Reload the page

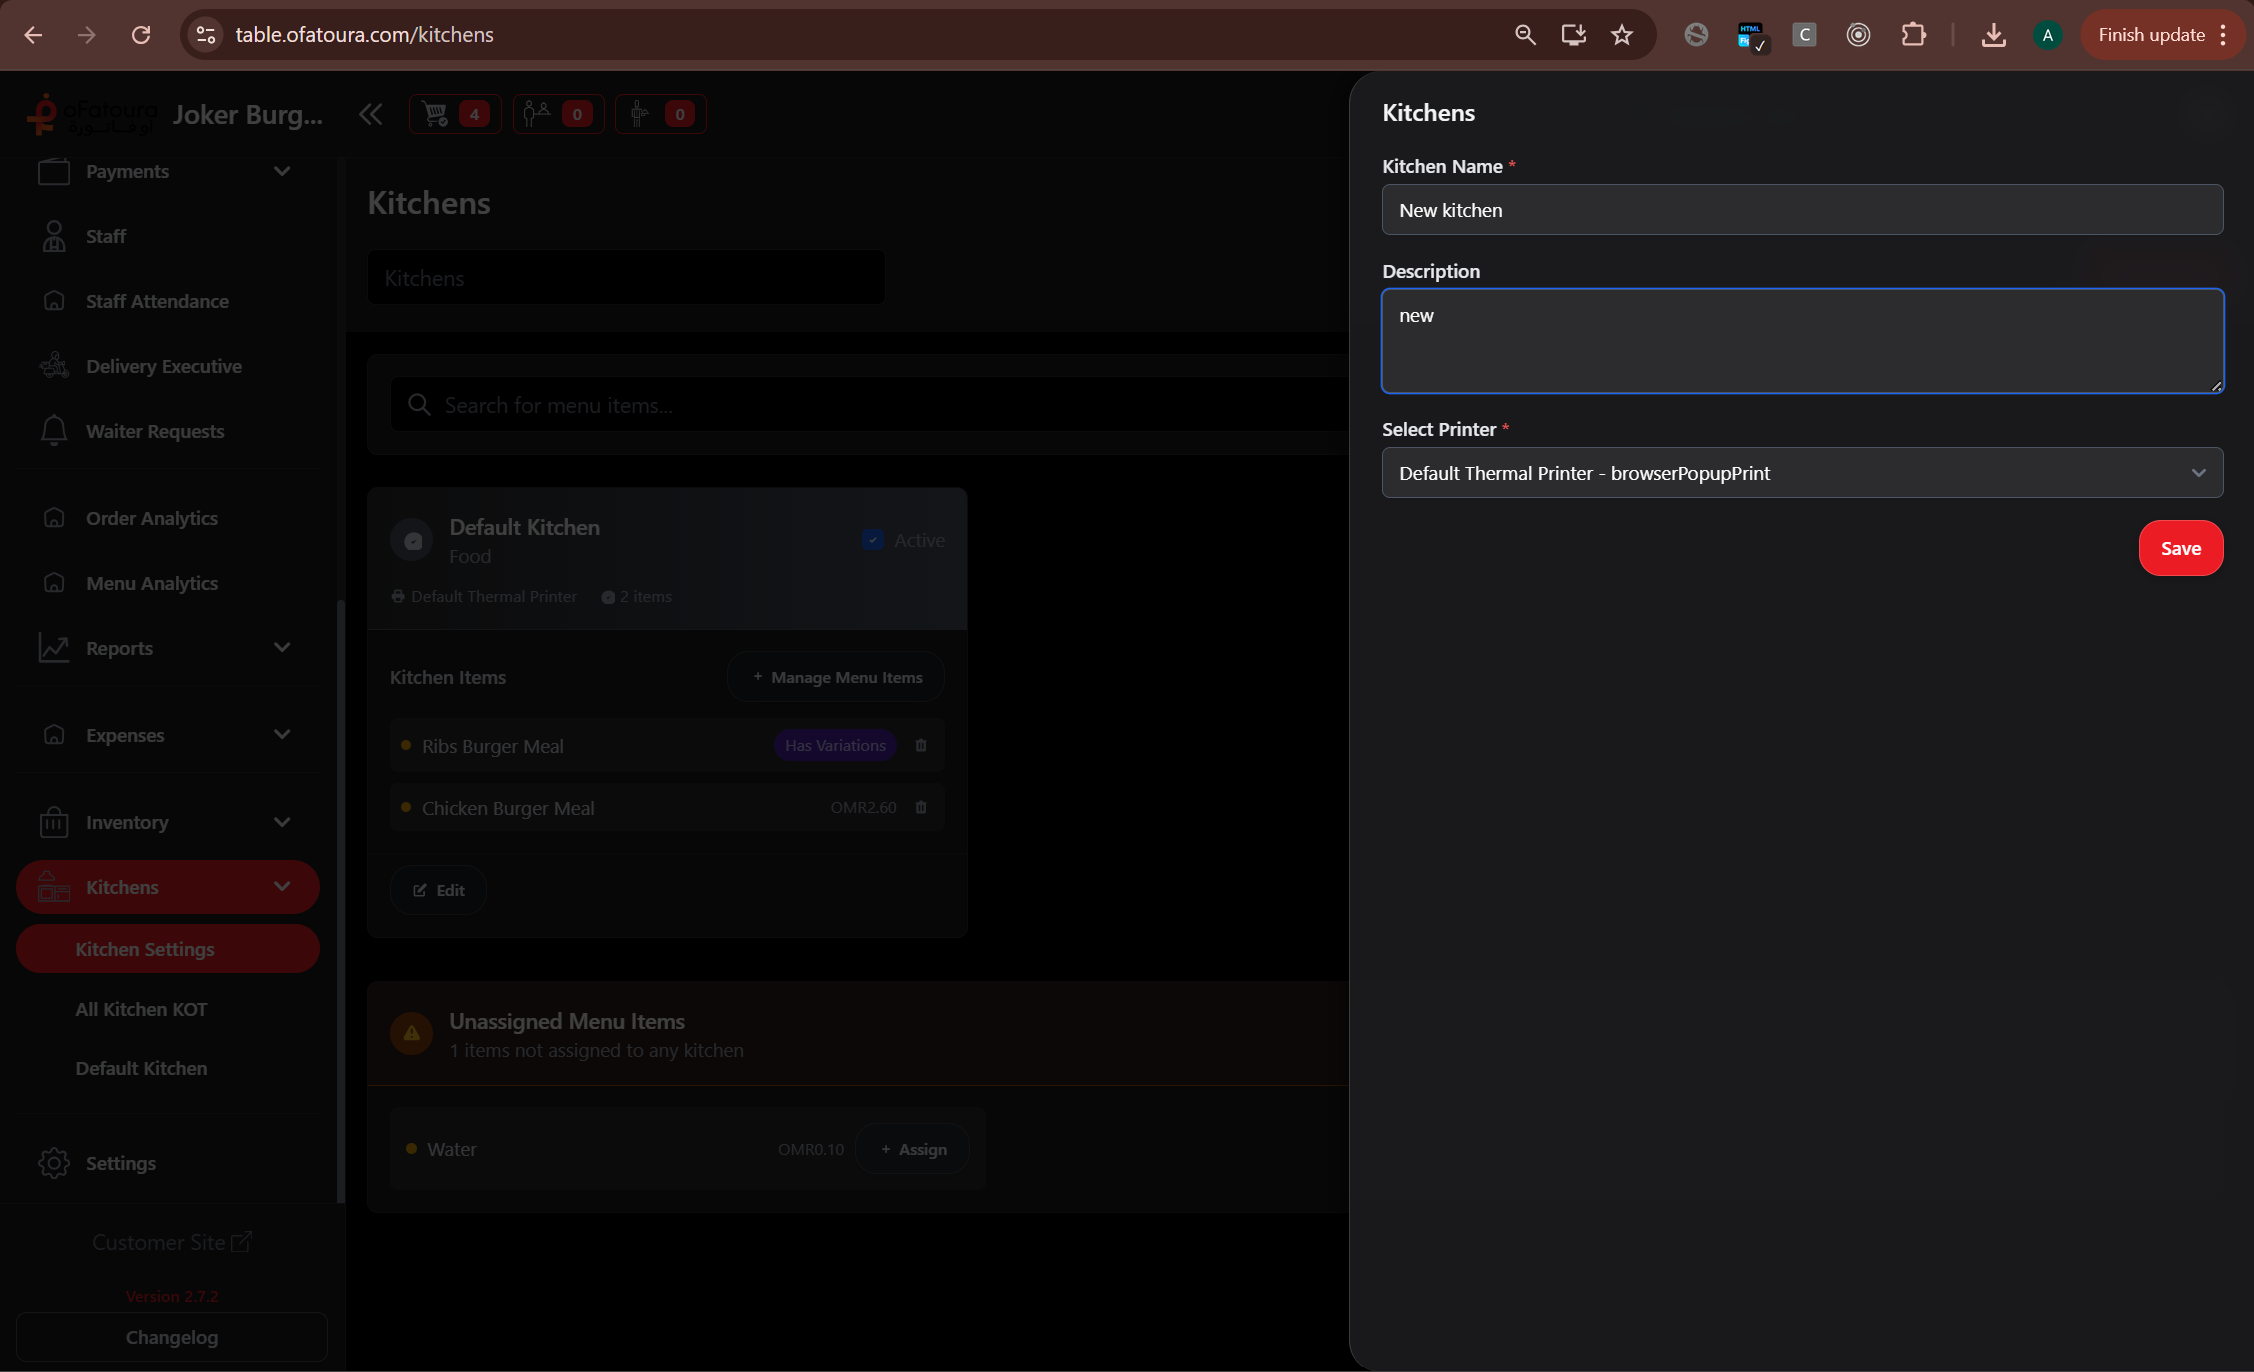141,35
